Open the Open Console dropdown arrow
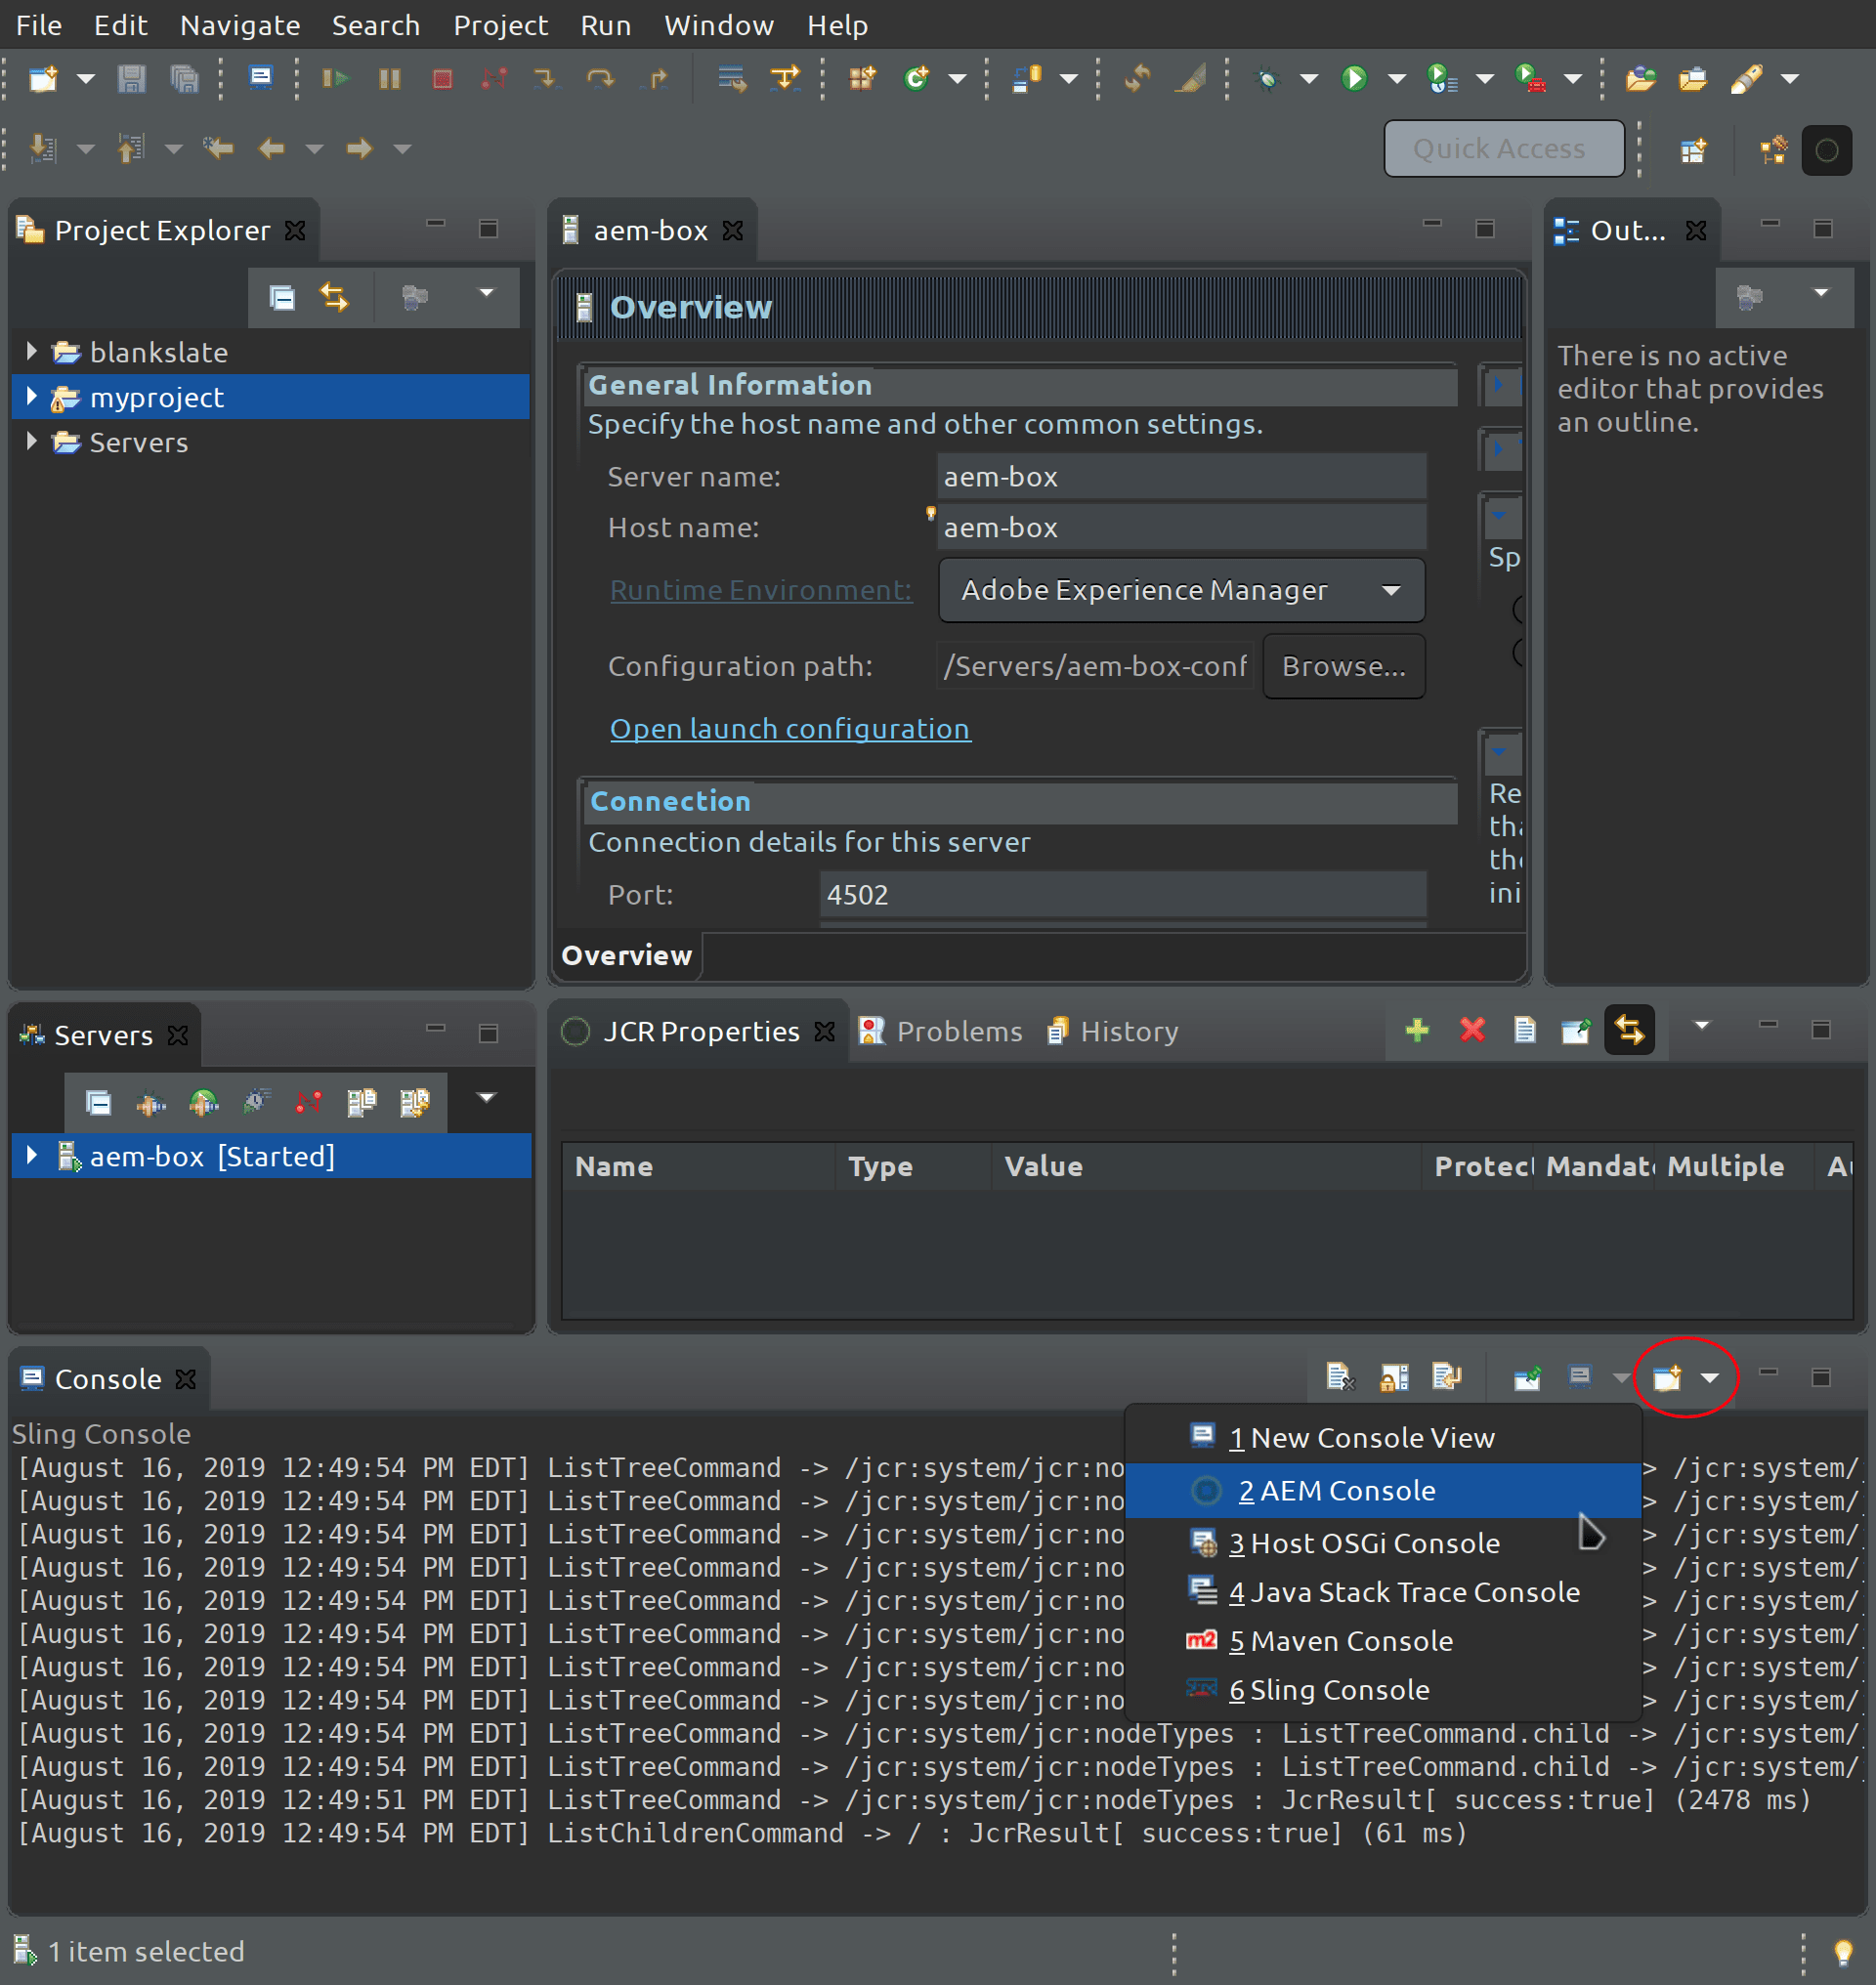Image resolution: width=1876 pixels, height=1985 pixels. pos(1710,1378)
